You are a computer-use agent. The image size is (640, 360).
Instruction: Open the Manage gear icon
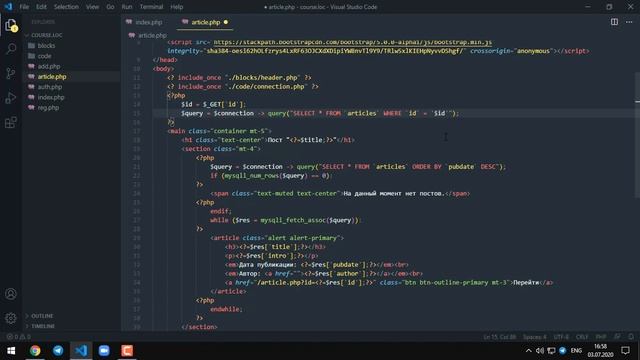tap(11, 318)
